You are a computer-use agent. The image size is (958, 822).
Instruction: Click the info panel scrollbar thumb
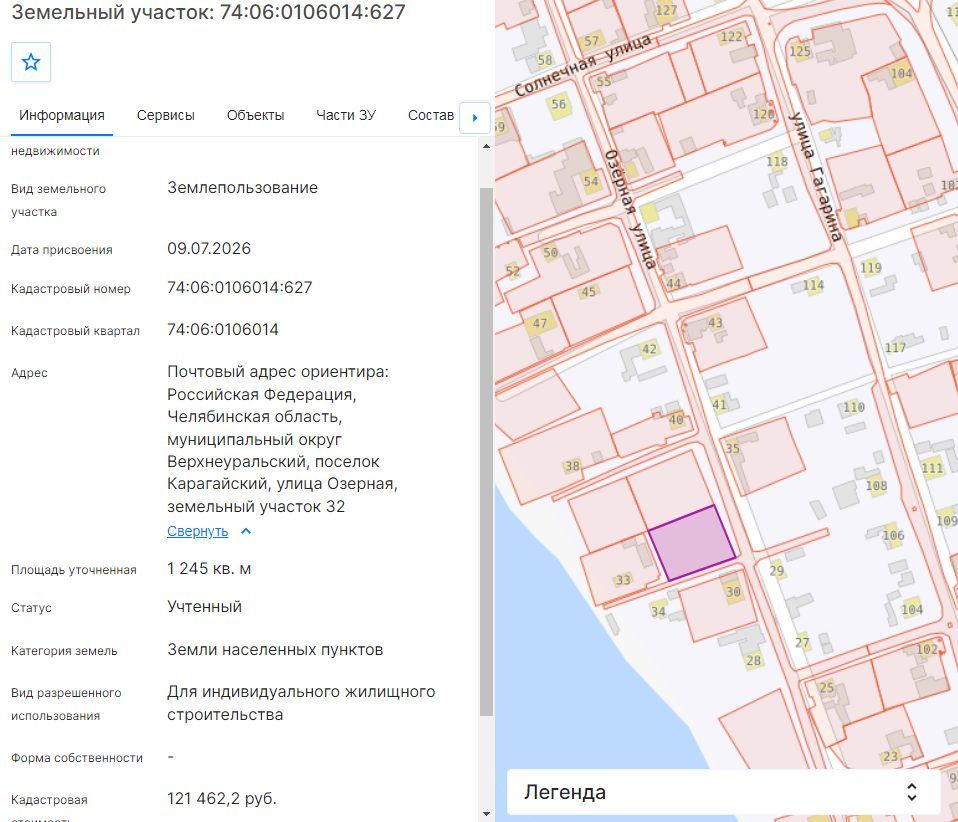pyautogui.click(x=486, y=452)
